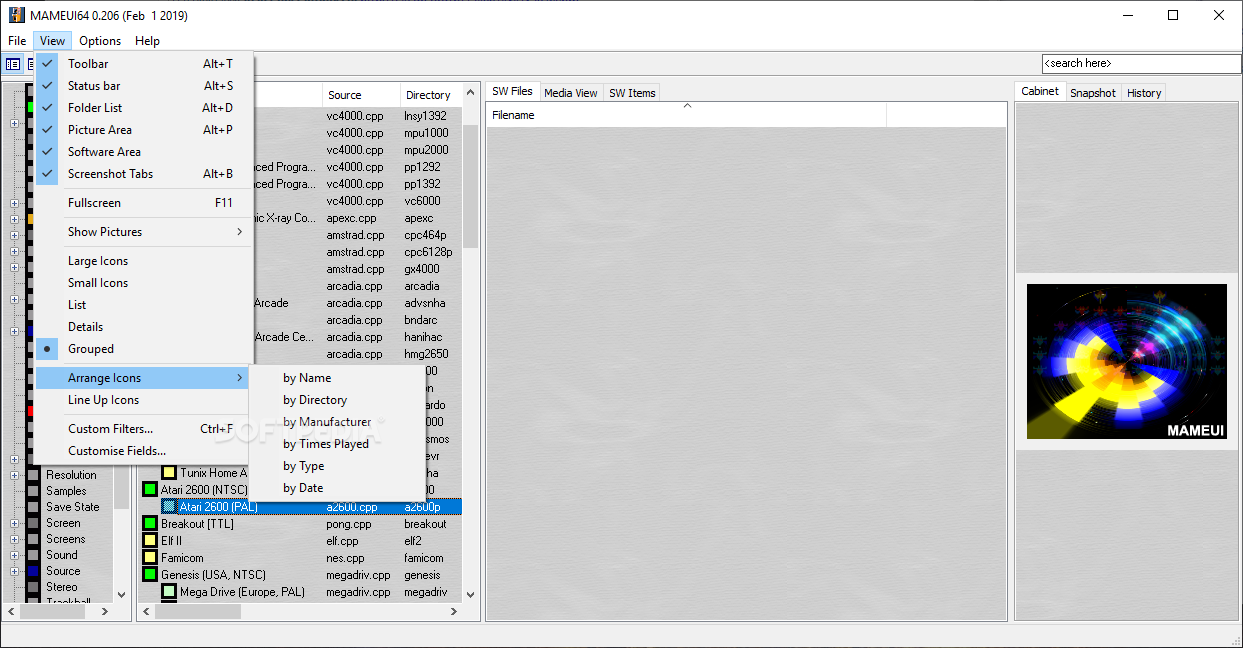Click the yellow icon beside Tunix Home A
The height and width of the screenshot is (648, 1243).
pos(169,473)
